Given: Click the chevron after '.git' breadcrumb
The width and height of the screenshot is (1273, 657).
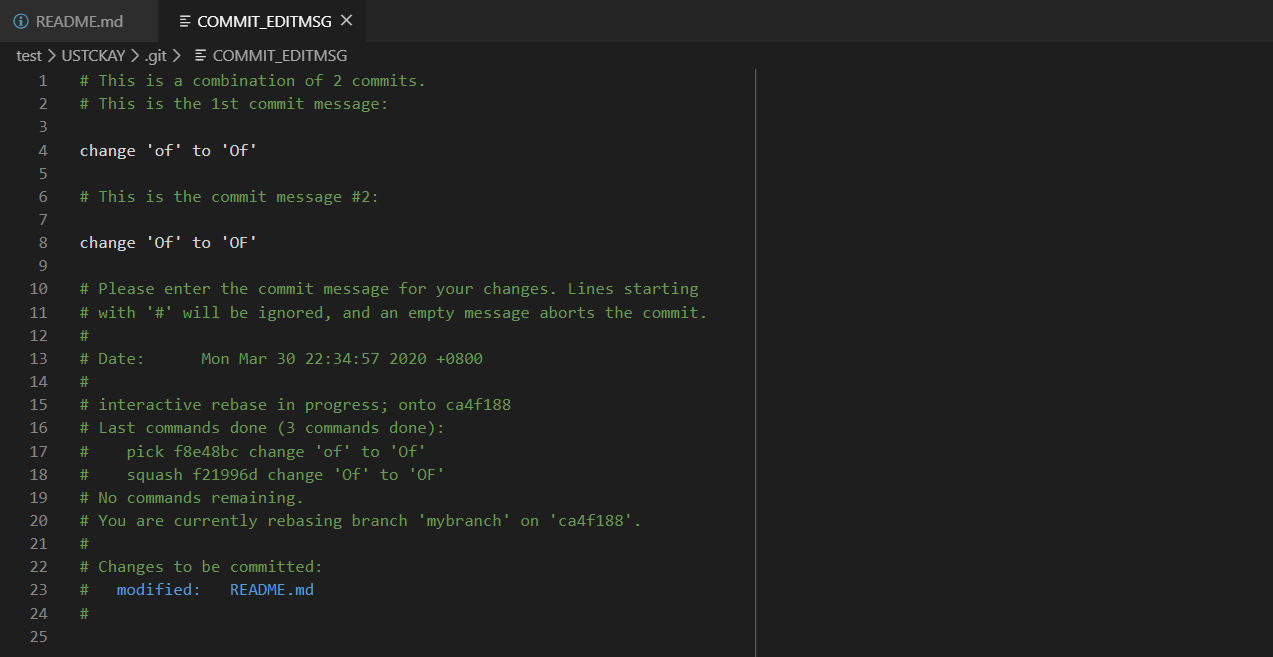Looking at the screenshot, I should tap(177, 56).
